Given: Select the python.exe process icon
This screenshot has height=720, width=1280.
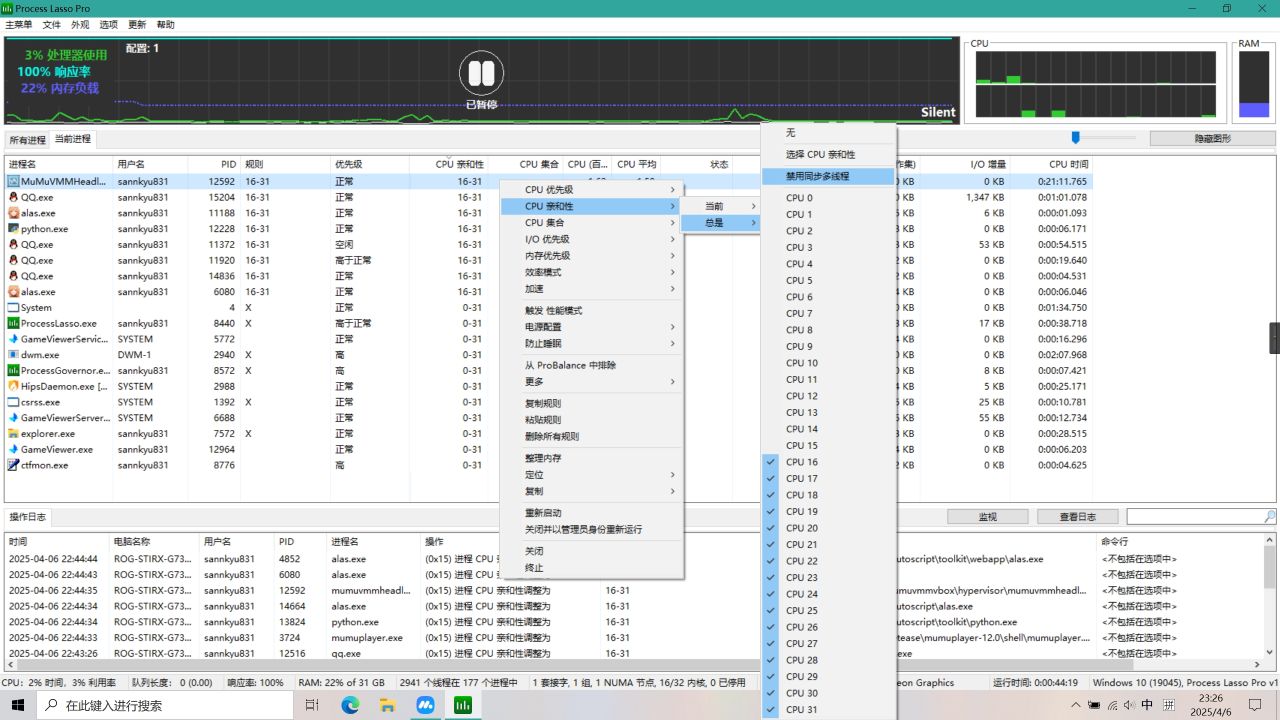Looking at the screenshot, I should 14,229.
